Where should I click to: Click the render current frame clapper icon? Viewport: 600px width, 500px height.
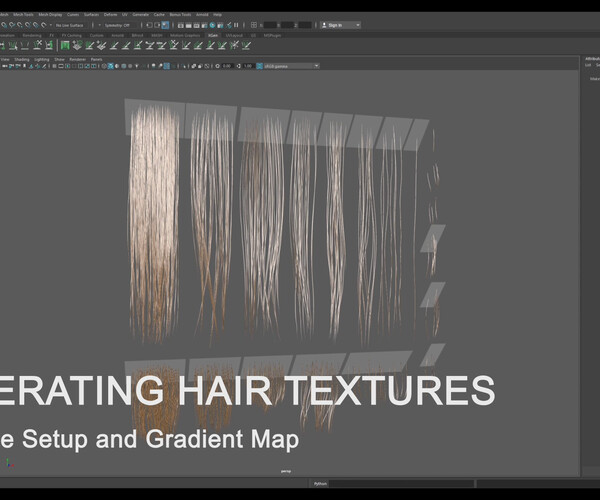tap(189, 25)
